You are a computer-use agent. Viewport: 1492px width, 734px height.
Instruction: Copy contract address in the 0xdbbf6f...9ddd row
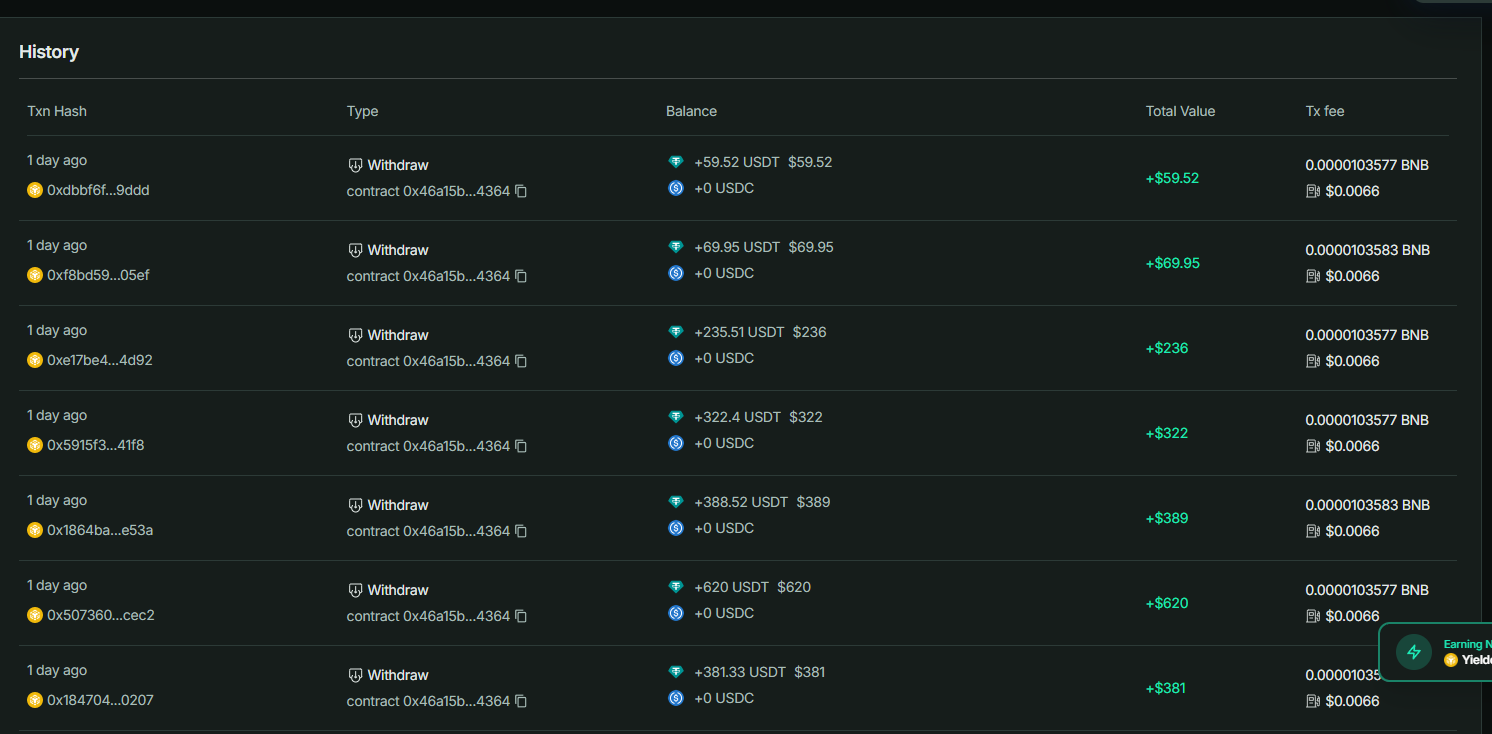(x=521, y=191)
